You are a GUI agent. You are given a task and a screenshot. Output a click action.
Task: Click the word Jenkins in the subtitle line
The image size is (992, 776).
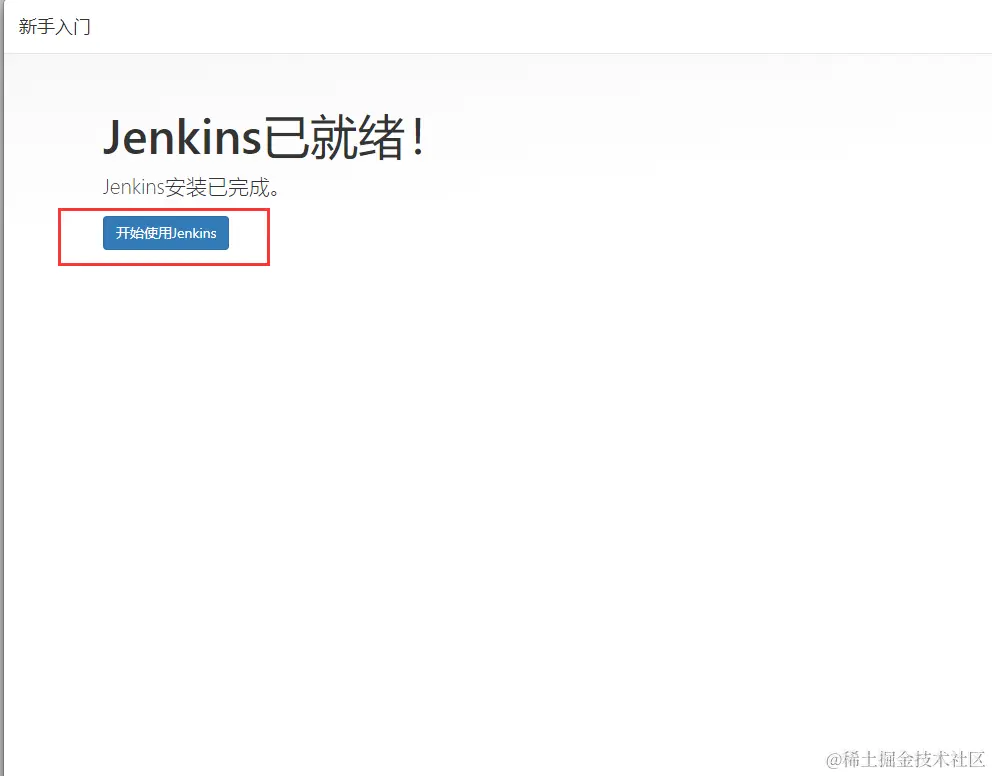click(133, 187)
